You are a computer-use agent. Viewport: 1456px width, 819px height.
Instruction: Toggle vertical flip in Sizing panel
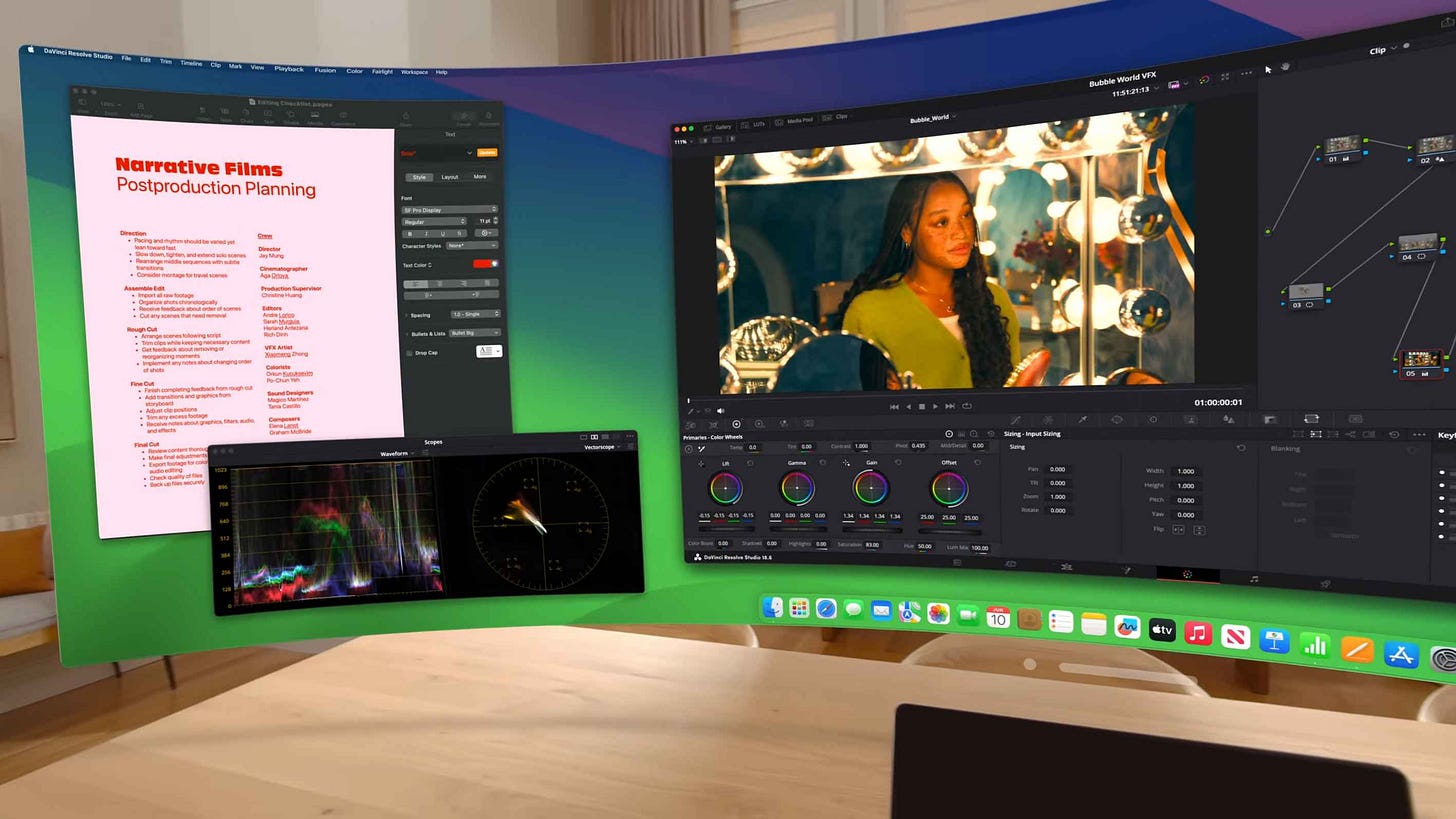click(x=1199, y=530)
